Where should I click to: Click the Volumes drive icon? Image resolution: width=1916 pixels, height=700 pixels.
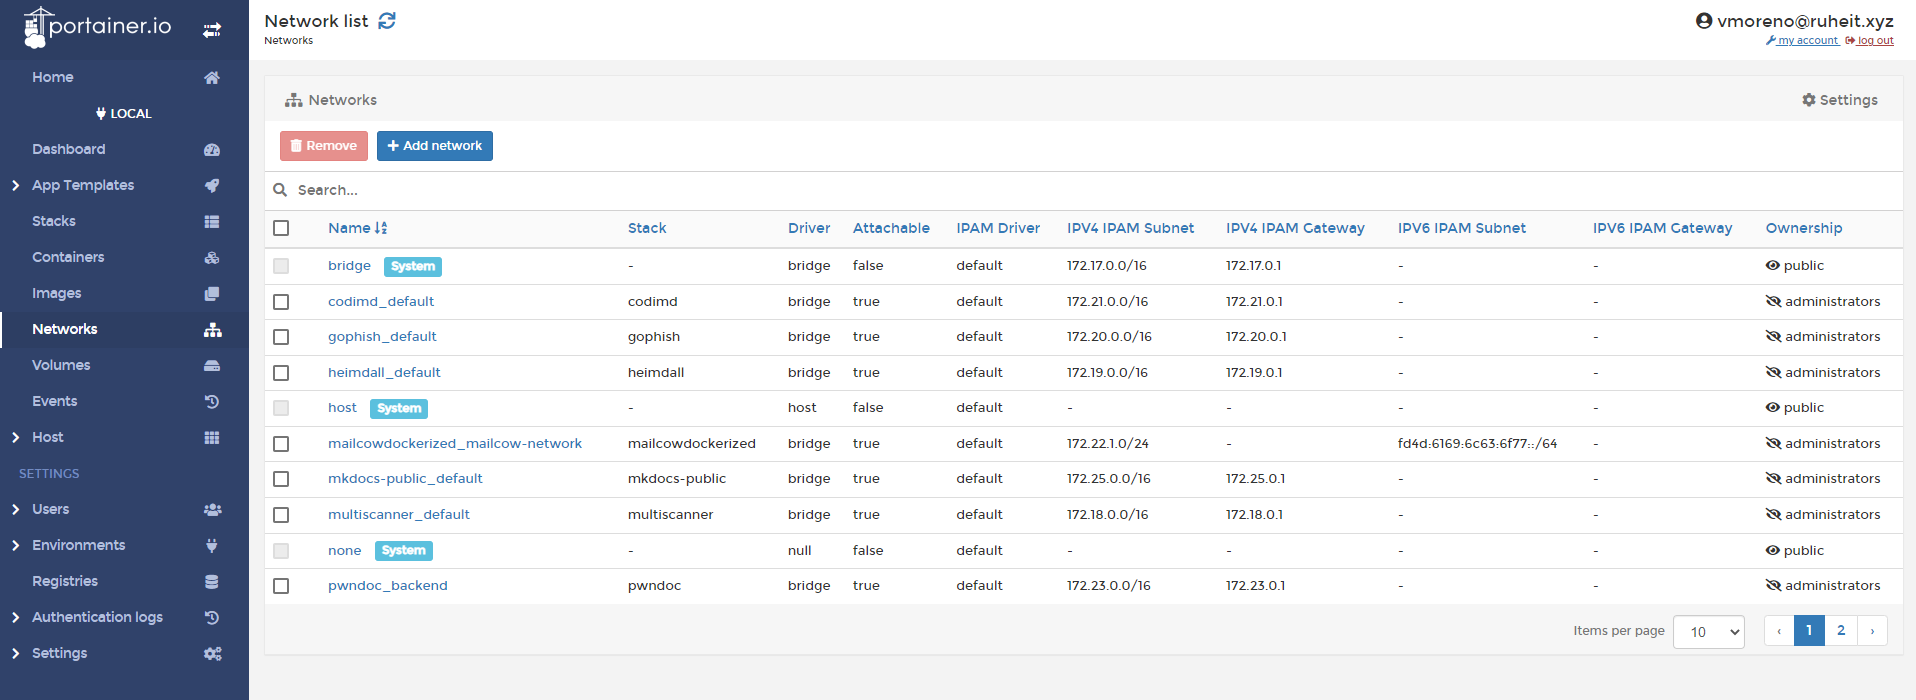pos(212,366)
